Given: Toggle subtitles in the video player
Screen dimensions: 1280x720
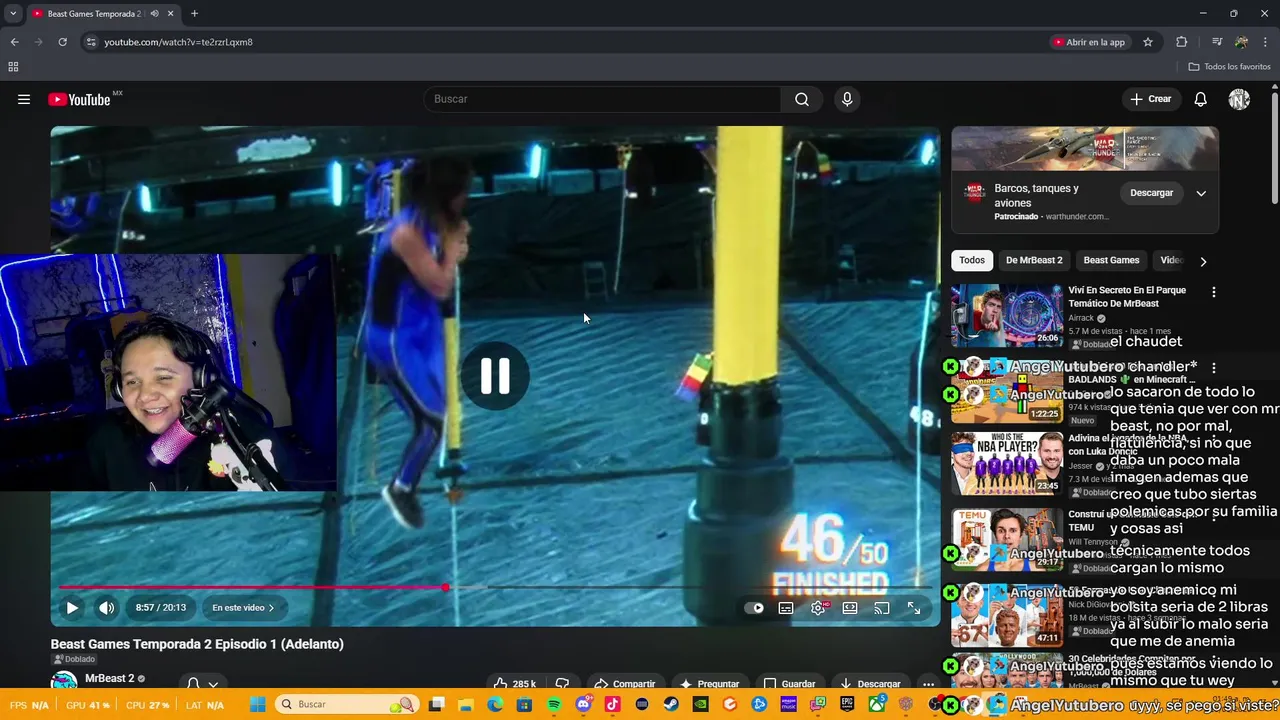Looking at the screenshot, I should click(786, 607).
